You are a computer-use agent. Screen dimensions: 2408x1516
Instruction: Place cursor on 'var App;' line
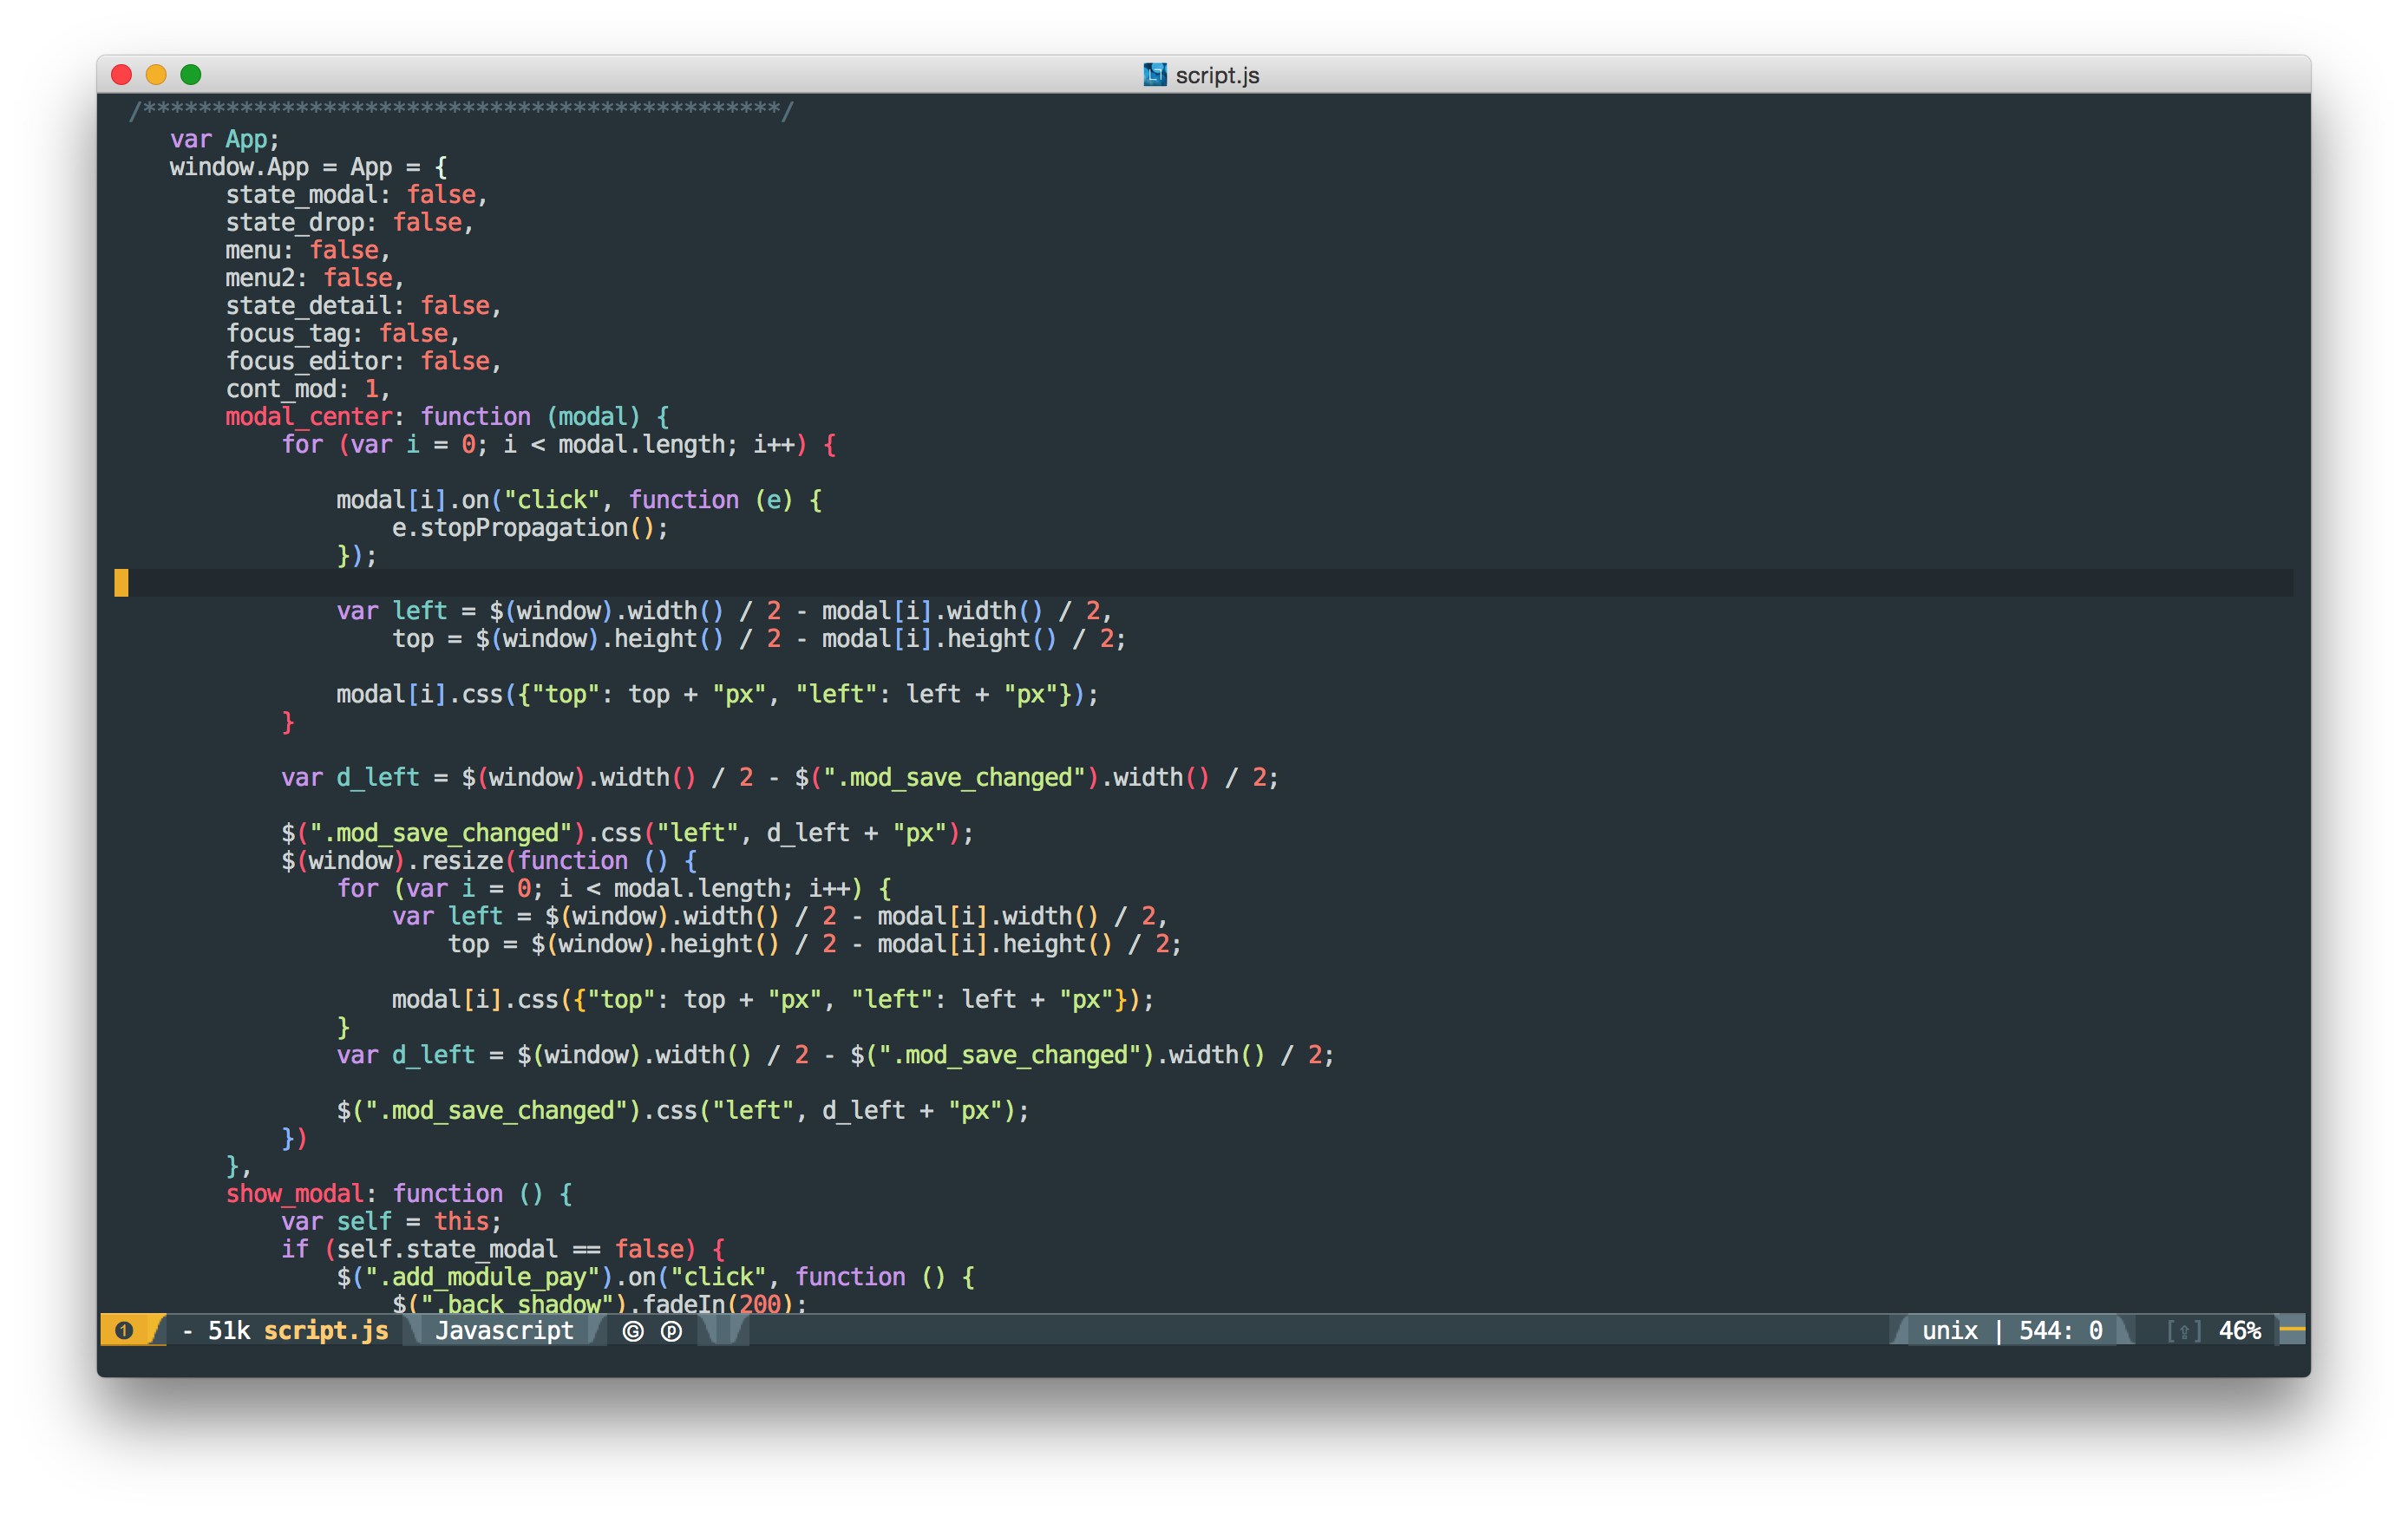click(224, 139)
